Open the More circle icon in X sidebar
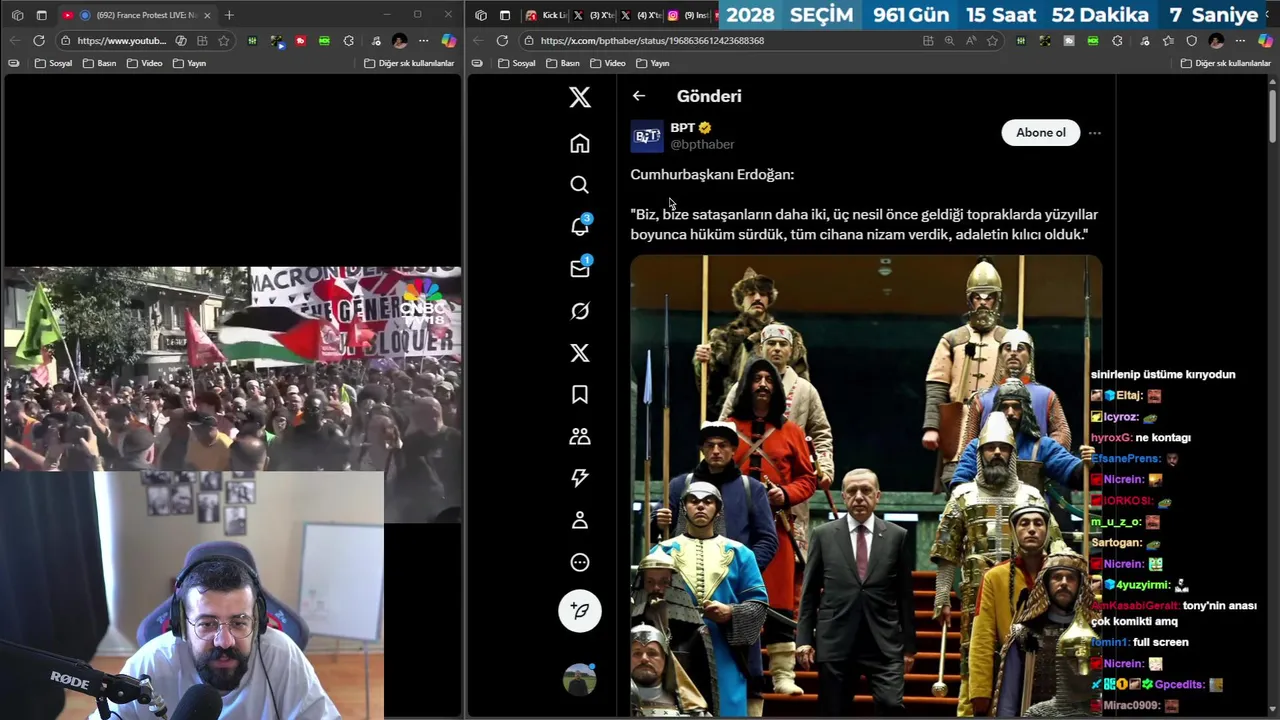The height and width of the screenshot is (720, 1280). pyautogui.click(x=580, y=562)
